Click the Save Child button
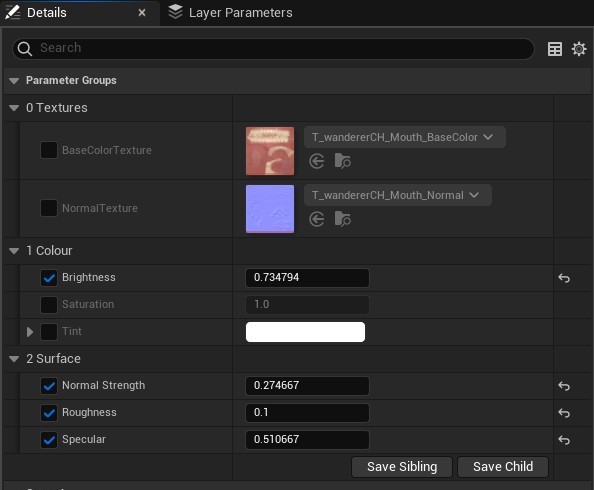 click(503, 467)
